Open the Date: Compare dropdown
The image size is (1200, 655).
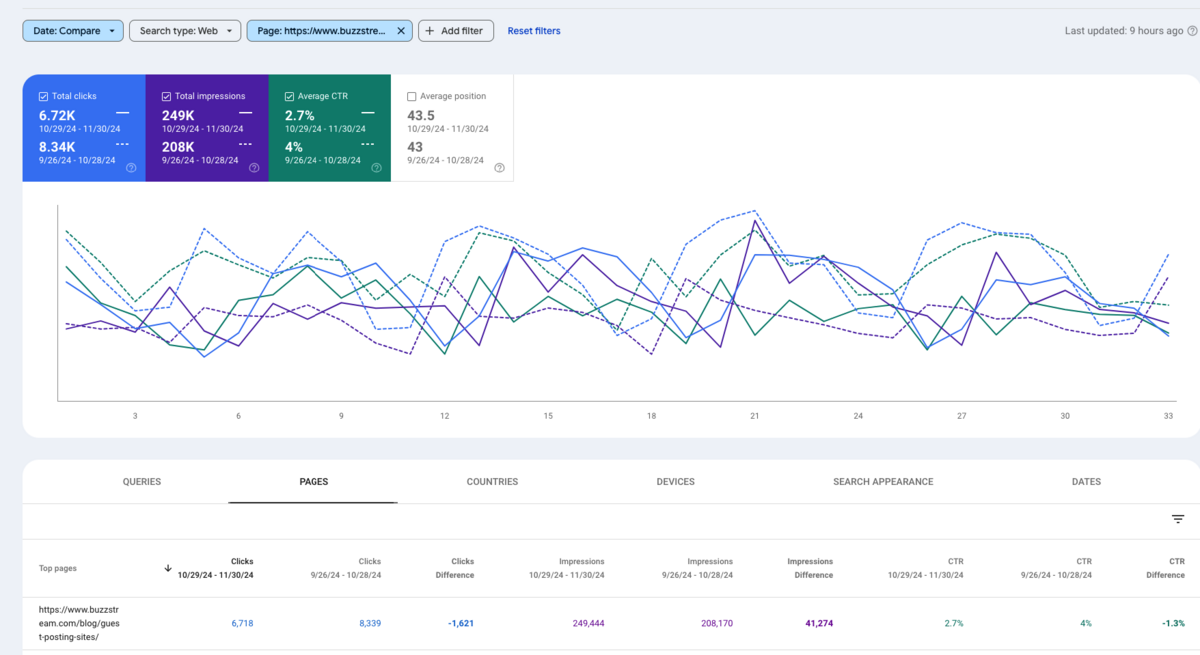(73, 31)
